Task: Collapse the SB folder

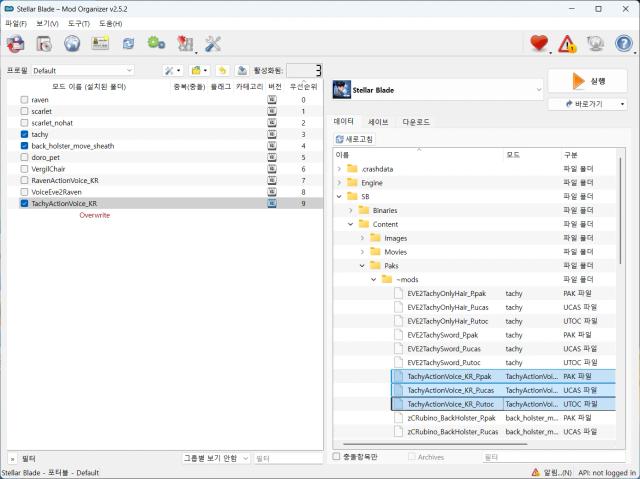Action: (x=339, y=196)
